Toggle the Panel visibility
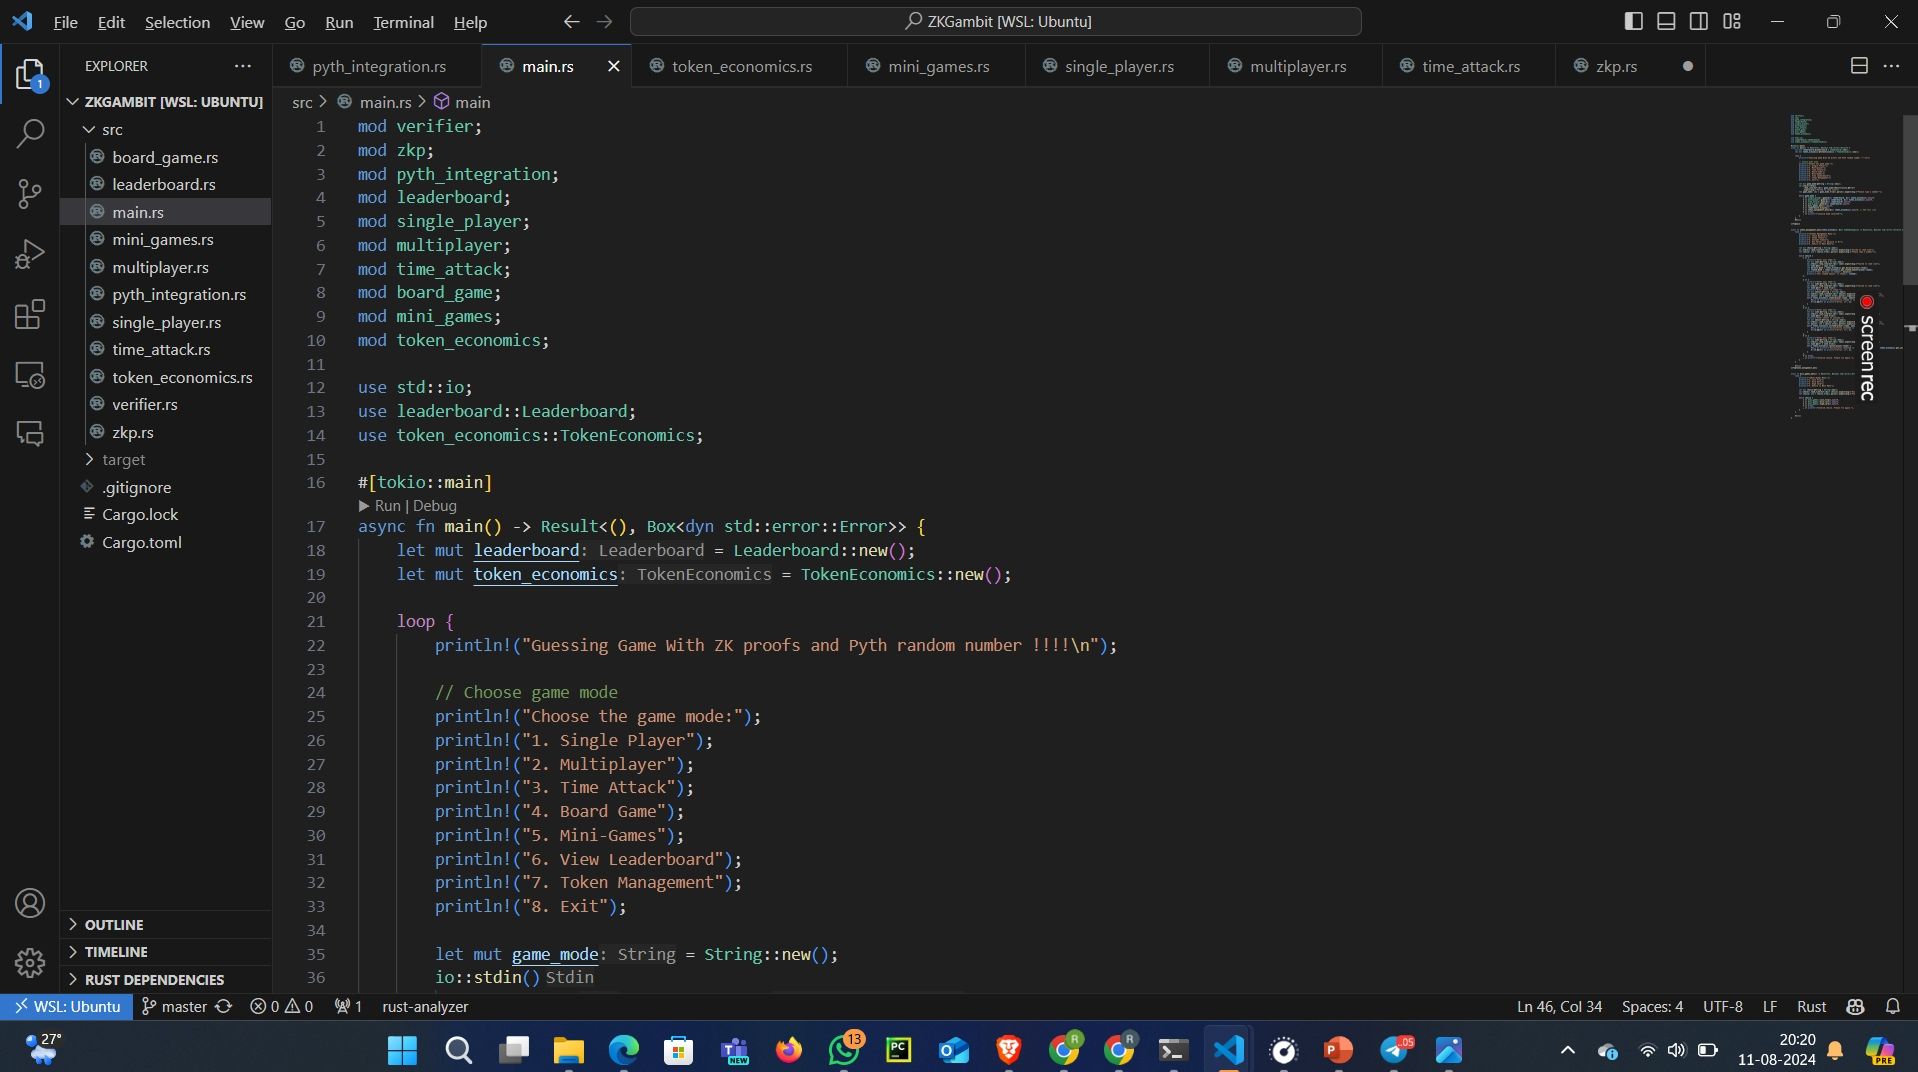 (x=1666, y=21)
